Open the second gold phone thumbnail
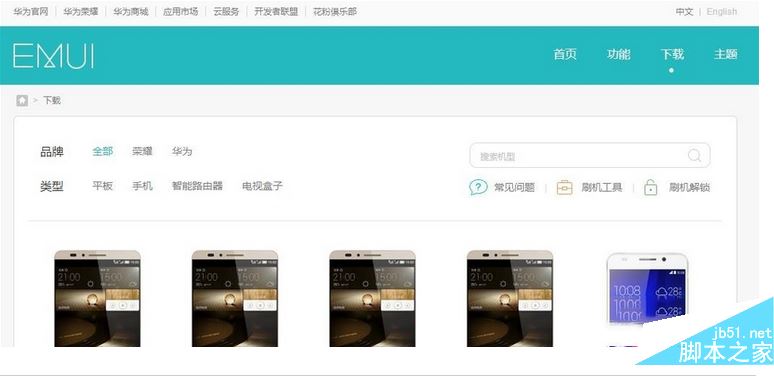774x377 pixels. [x=235, y=298]
